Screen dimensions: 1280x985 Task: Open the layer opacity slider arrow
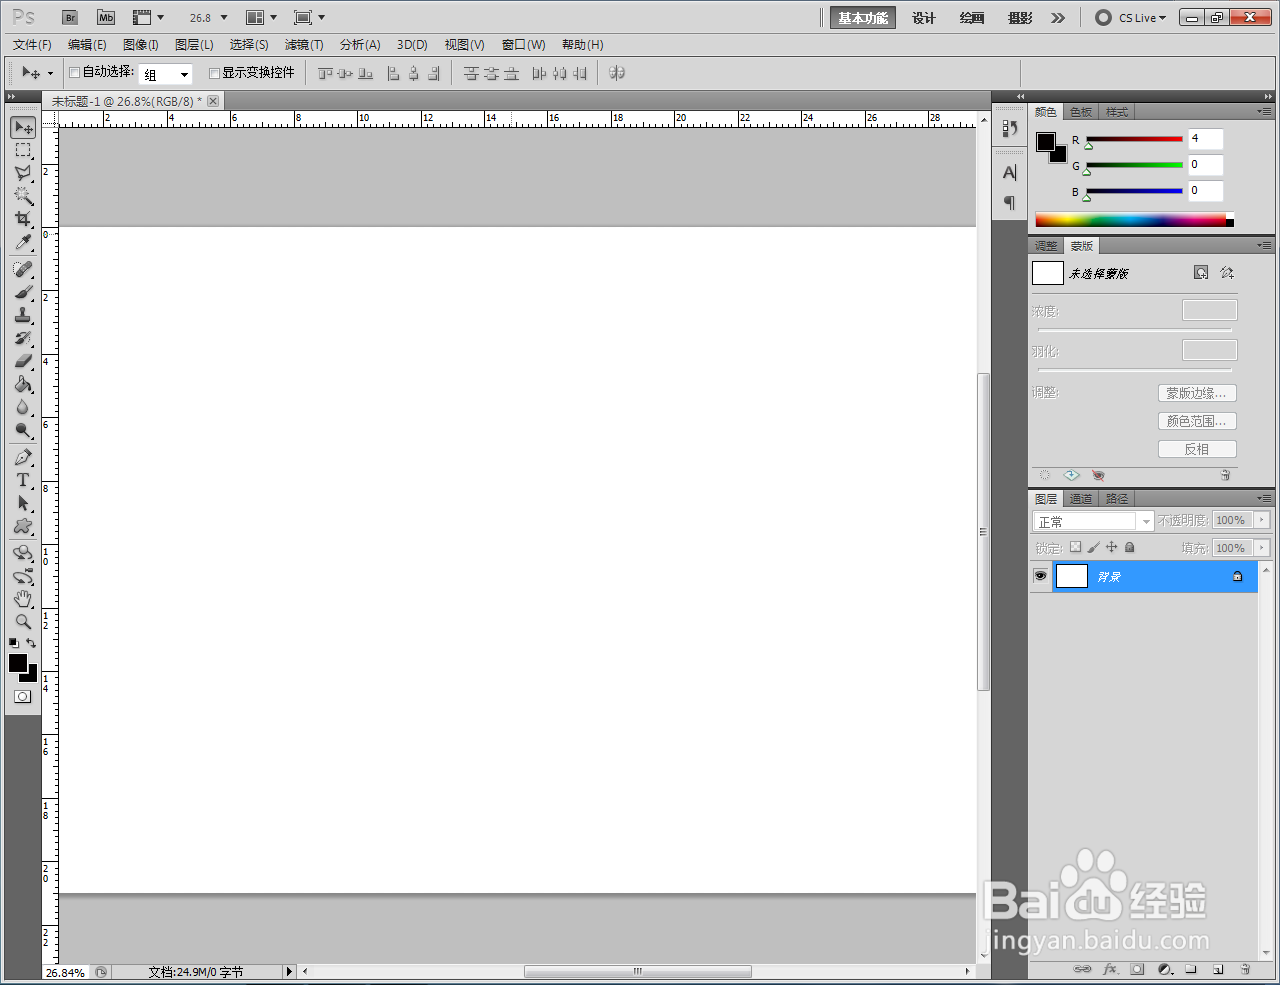(x=1262, y=520)
